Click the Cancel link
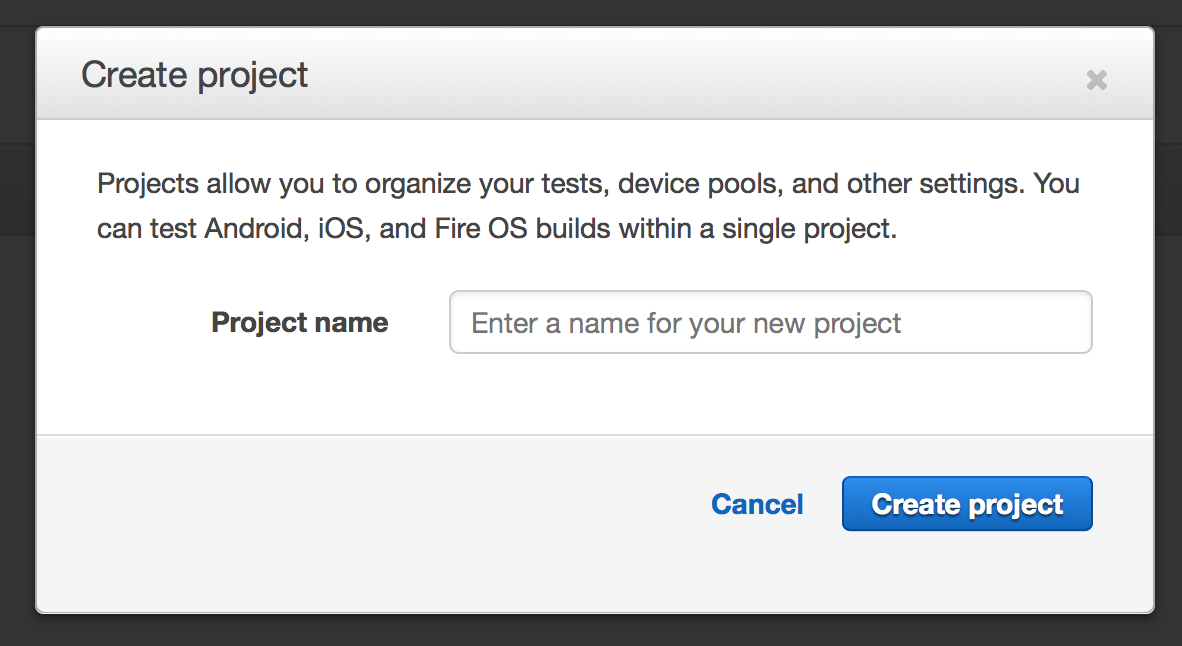 point(757,504)
